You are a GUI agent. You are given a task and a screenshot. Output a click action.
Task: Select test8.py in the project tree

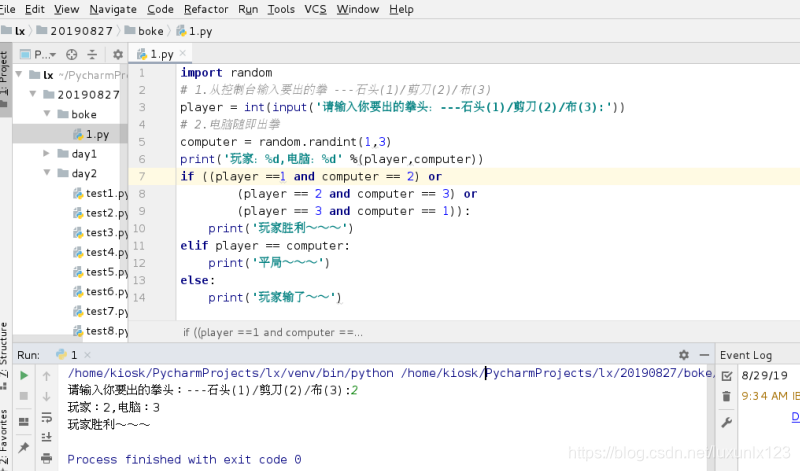click(101, 331)
